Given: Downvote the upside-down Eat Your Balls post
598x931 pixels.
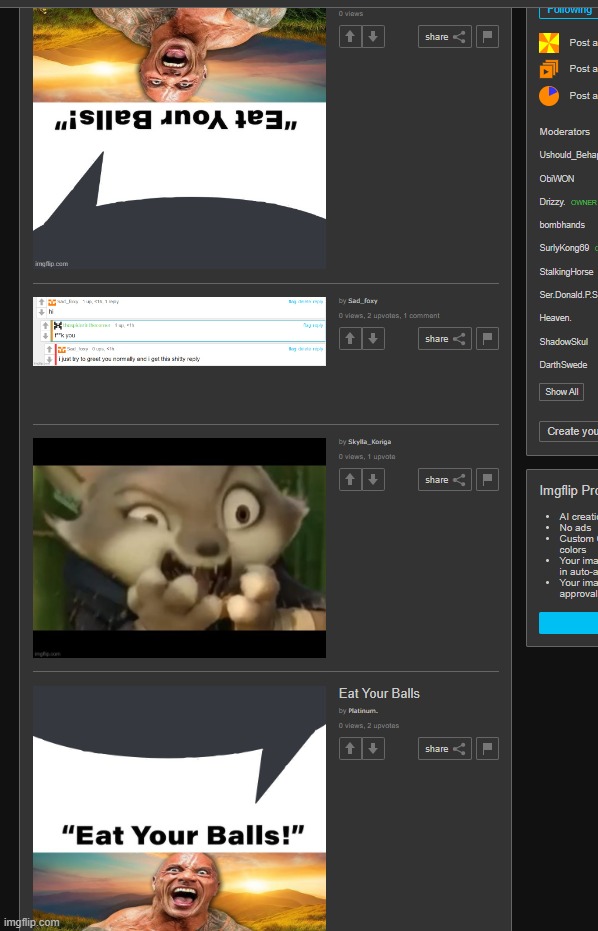Looking at the screenshot, I should point(373,37).
